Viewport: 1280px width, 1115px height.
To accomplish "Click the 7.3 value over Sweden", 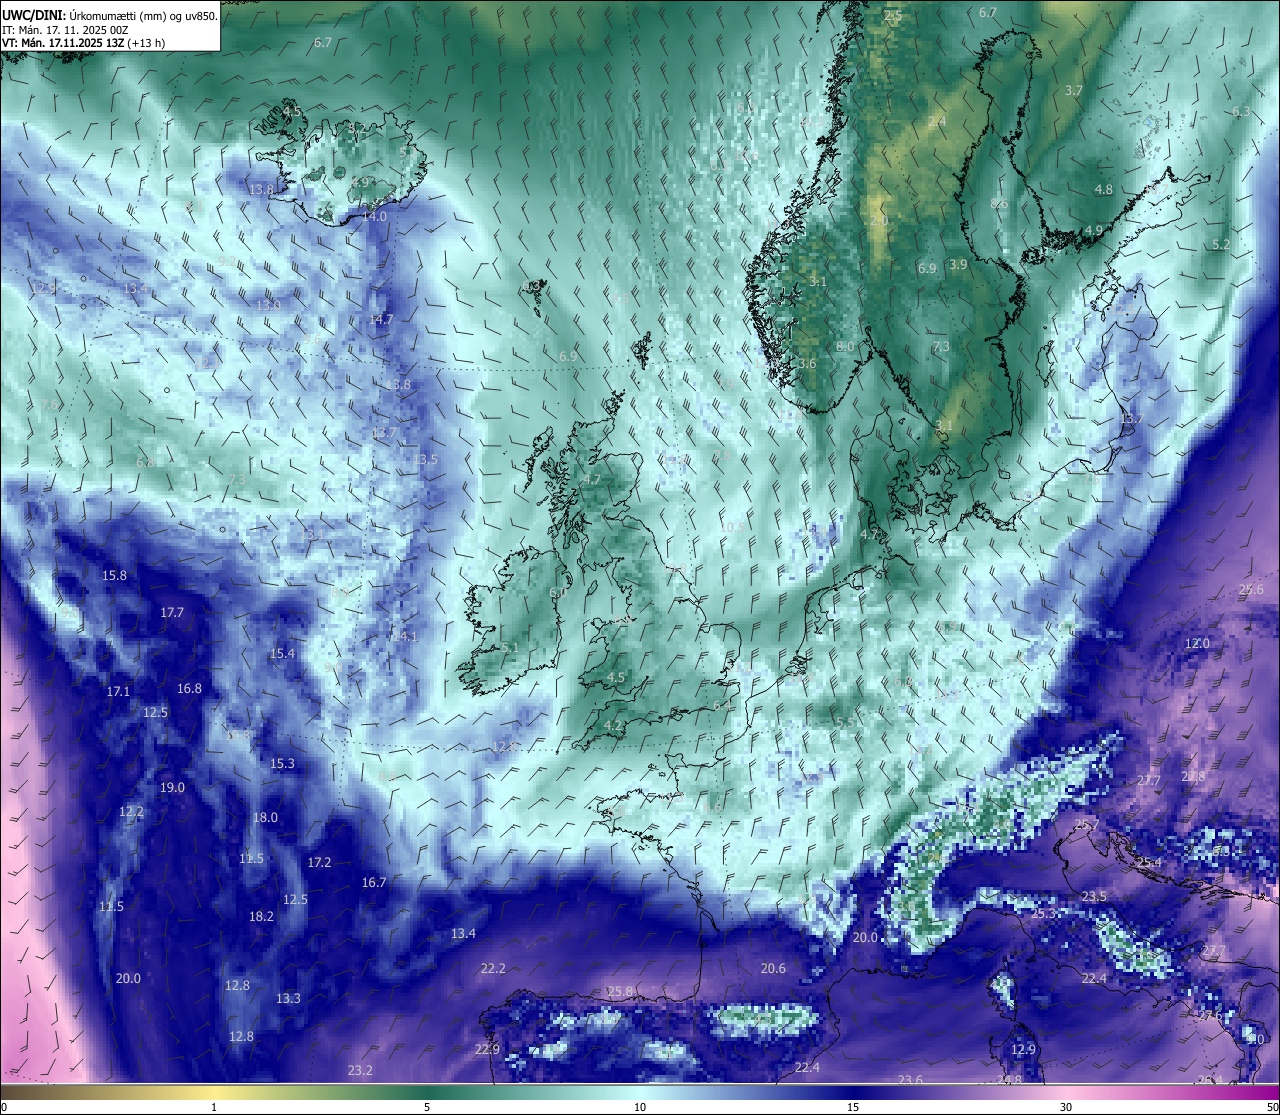I will (x=941, y=347).
